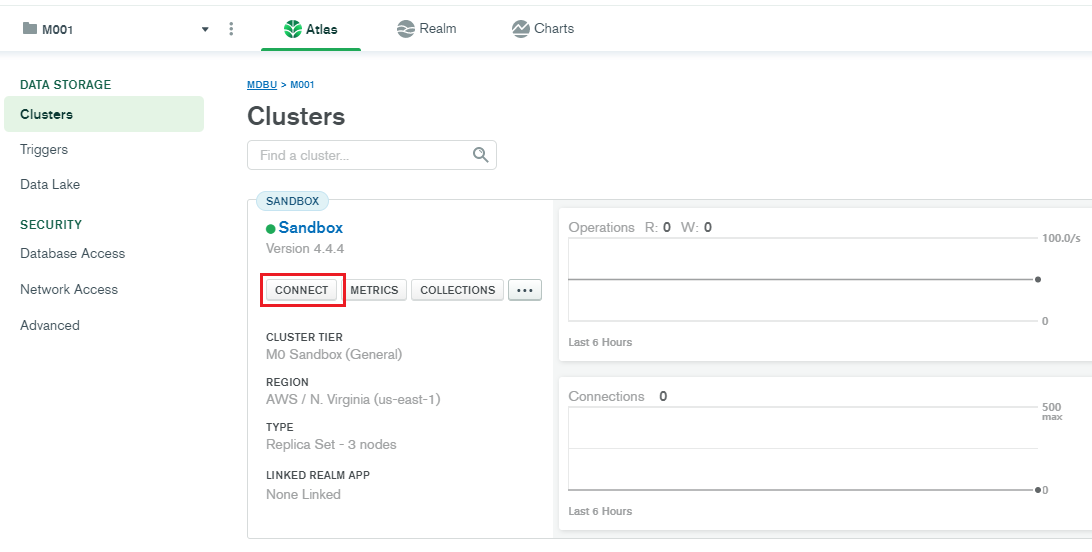
Task: Click the CLUSTER TIER label
Action: pos(304,337)
